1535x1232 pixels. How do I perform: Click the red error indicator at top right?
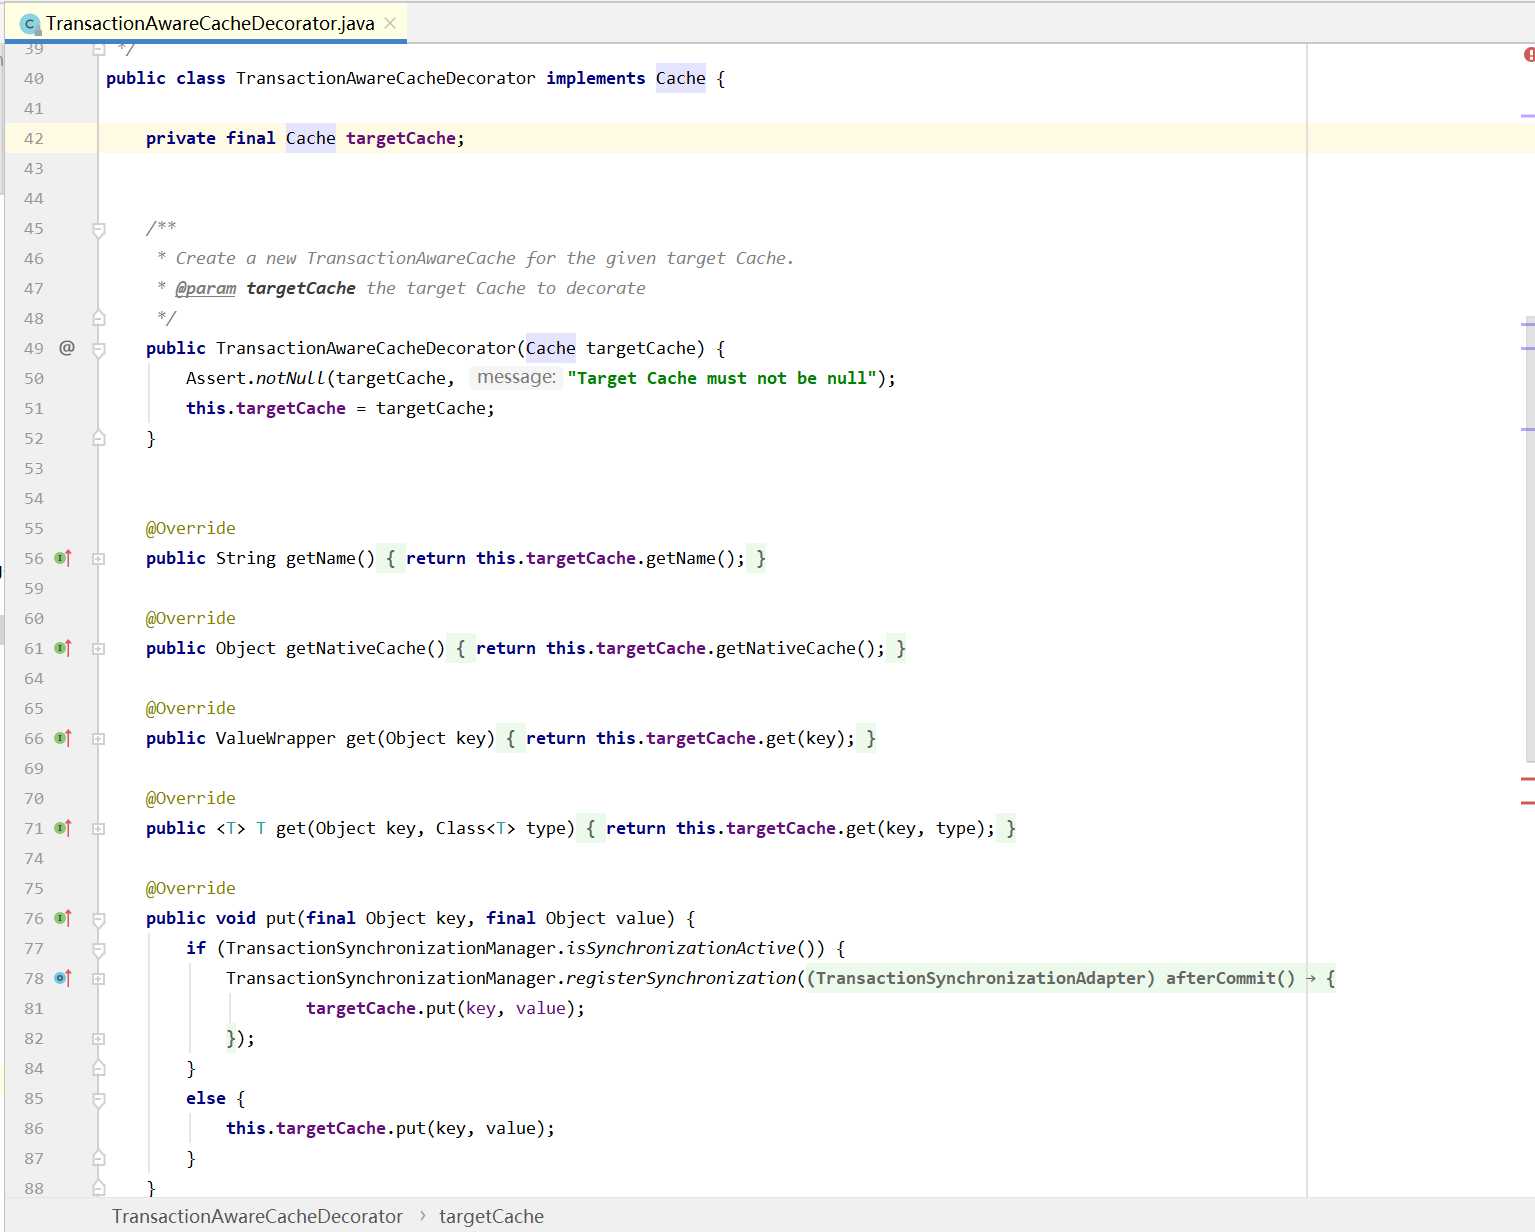pyautogui.click(x=1529, y=55)
